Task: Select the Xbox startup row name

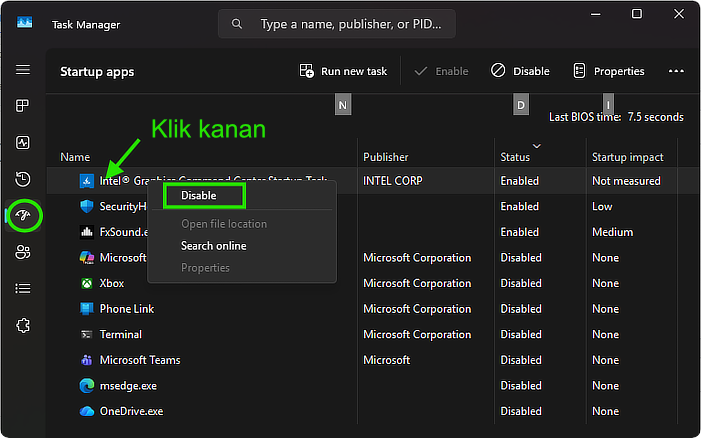Action: (x=112, y=283)
